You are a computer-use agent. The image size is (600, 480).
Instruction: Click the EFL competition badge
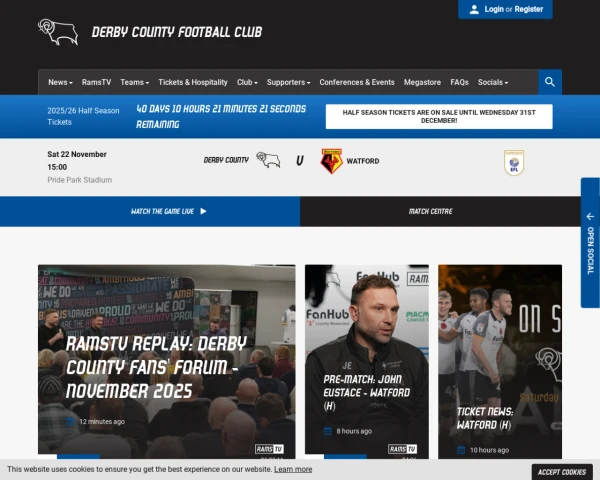(x=514, y=163)
